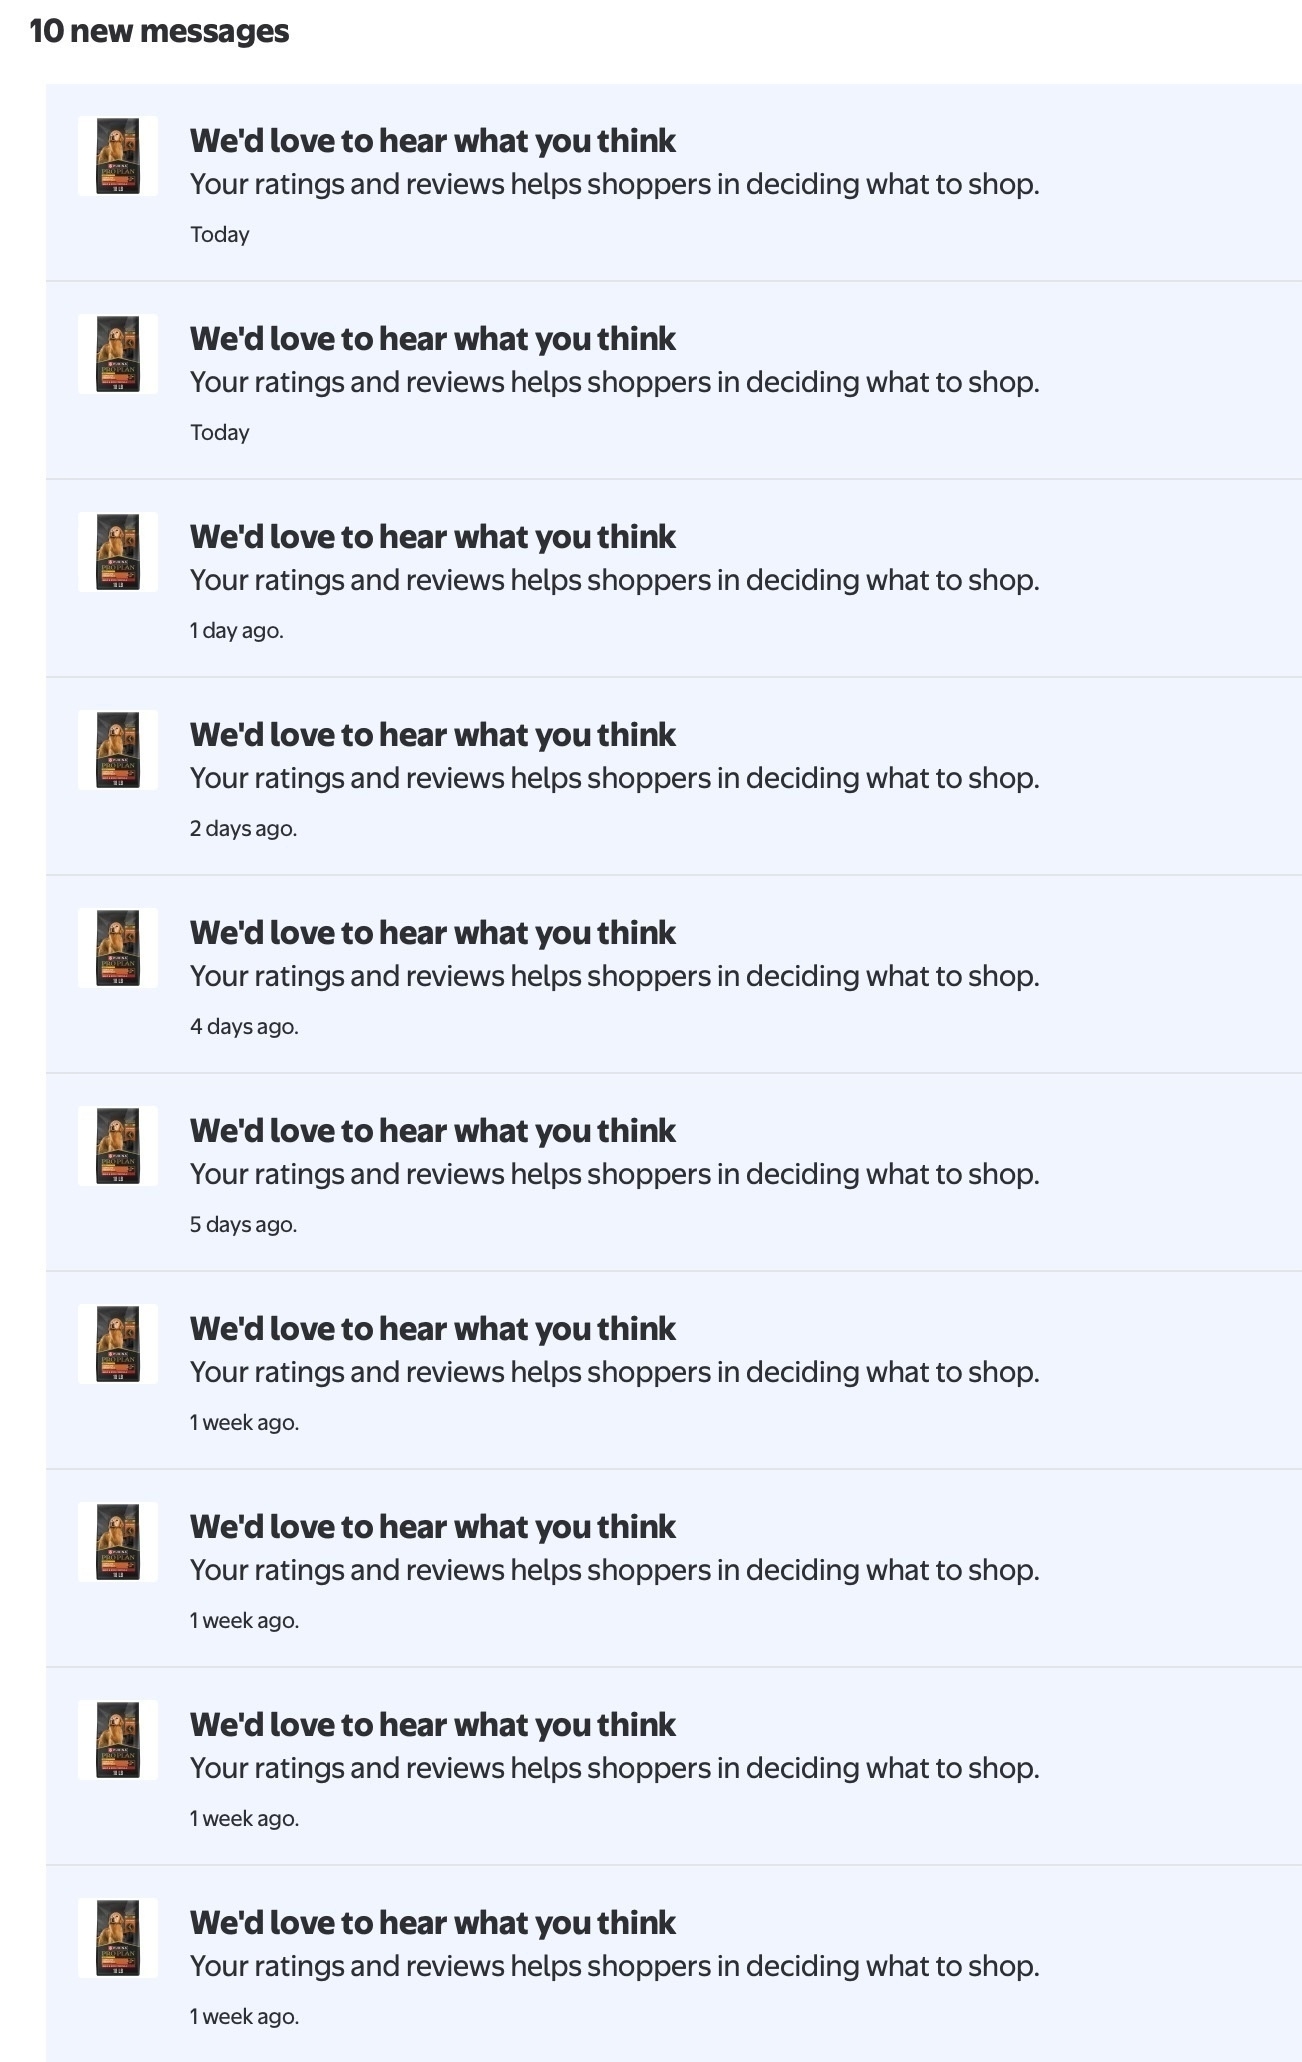Click the 4 days ago timestamp
Viewport: 1302px width, 2062px height.
point(244,1027)
